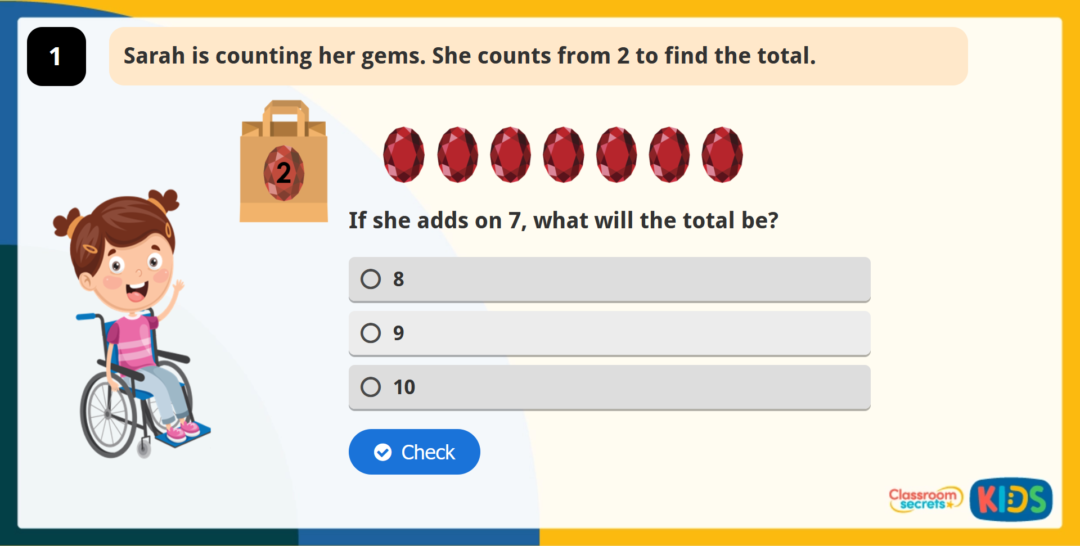
Task: Click the answer option row showing 8
Action: (609, 279)
